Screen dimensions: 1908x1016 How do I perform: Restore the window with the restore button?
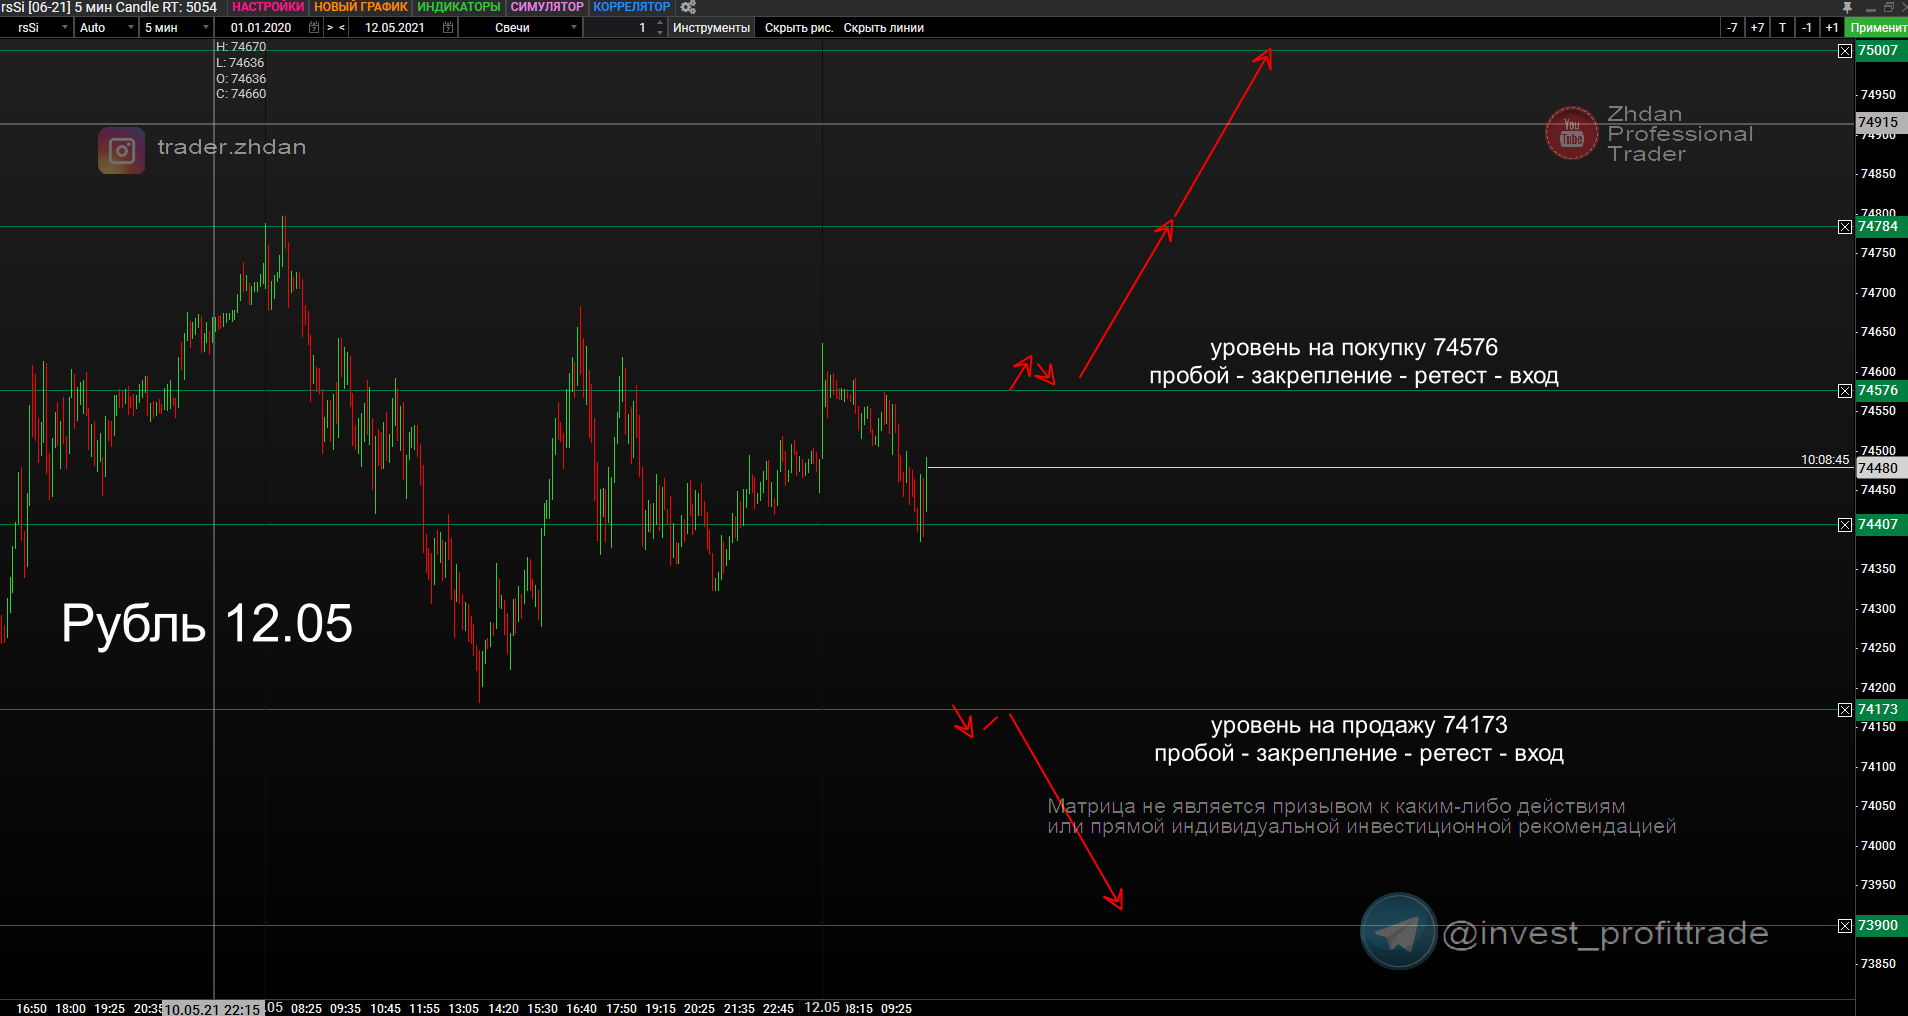1889,7
